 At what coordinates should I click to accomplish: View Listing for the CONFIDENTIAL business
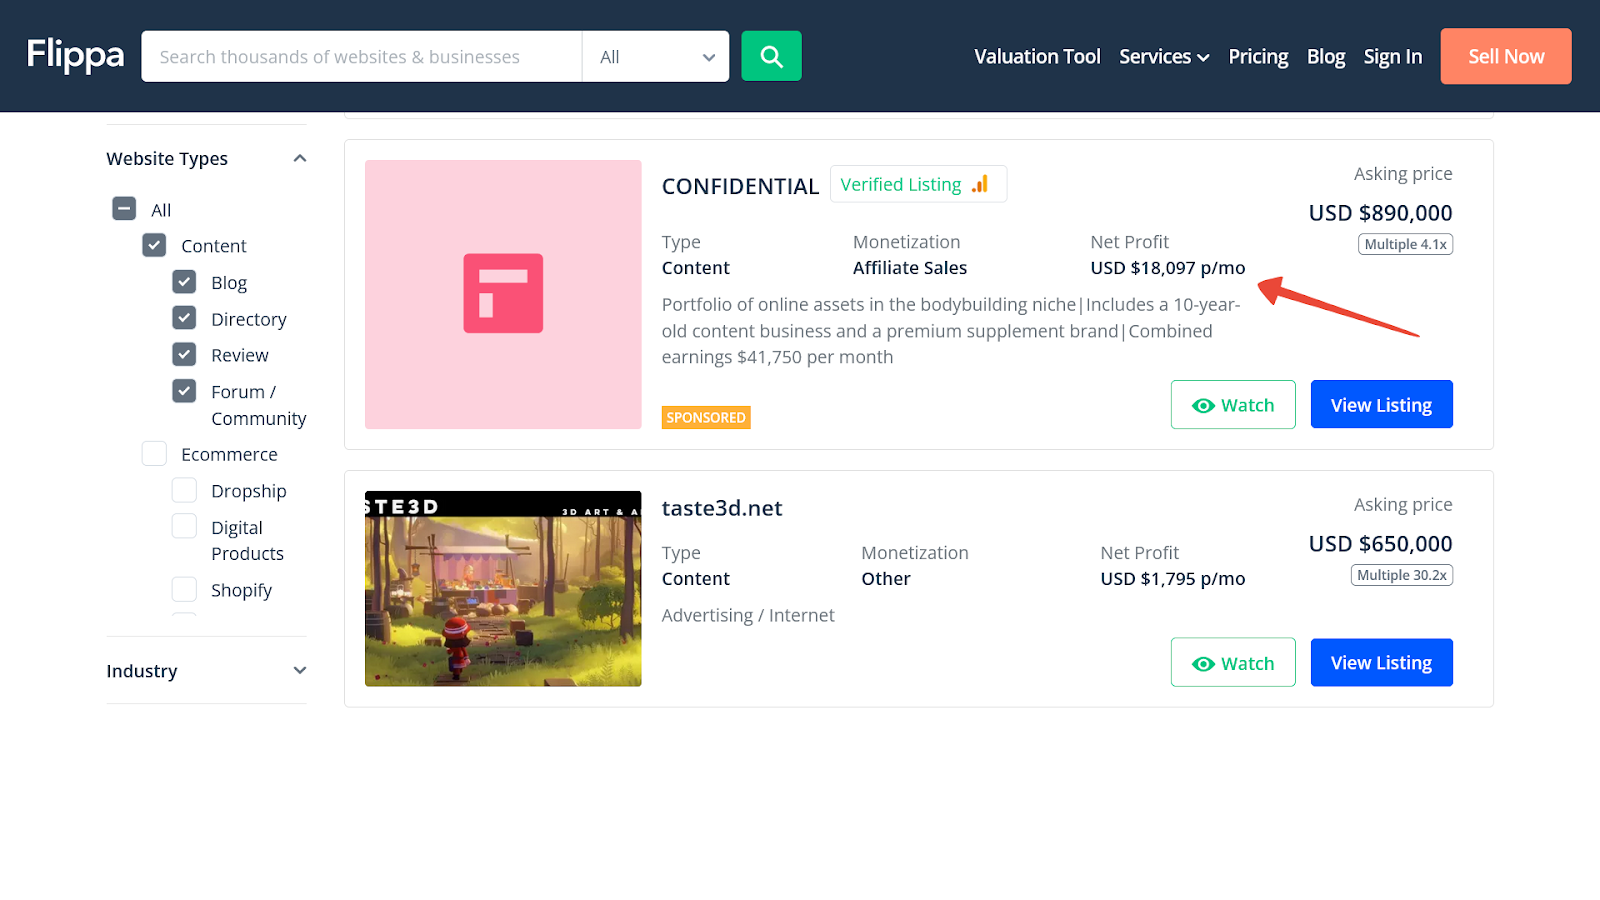pos(1382,404)
